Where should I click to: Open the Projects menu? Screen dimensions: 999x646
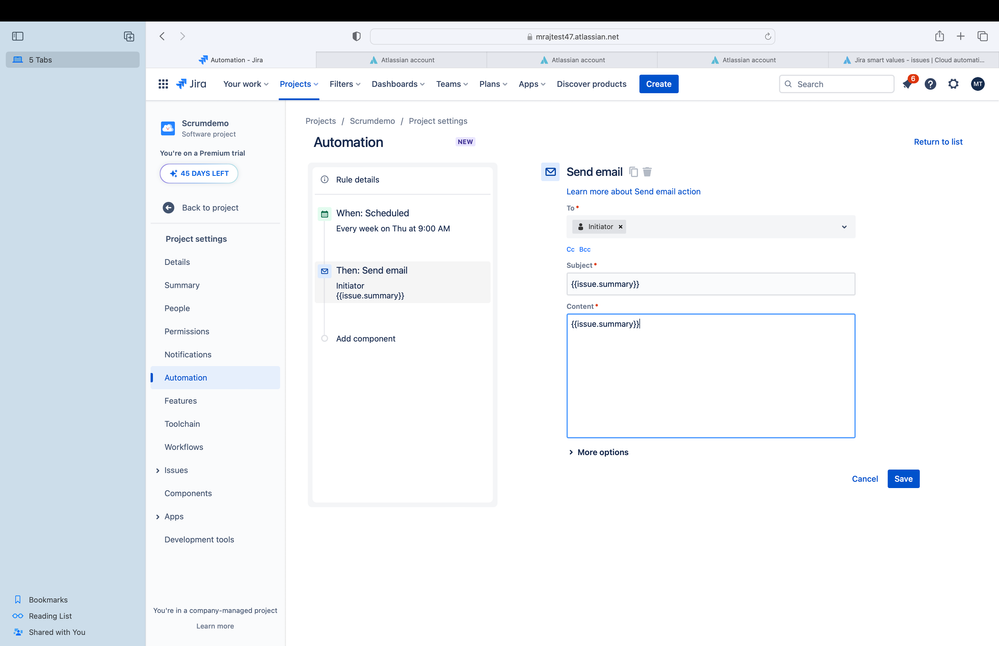click(x=299, y=84)
